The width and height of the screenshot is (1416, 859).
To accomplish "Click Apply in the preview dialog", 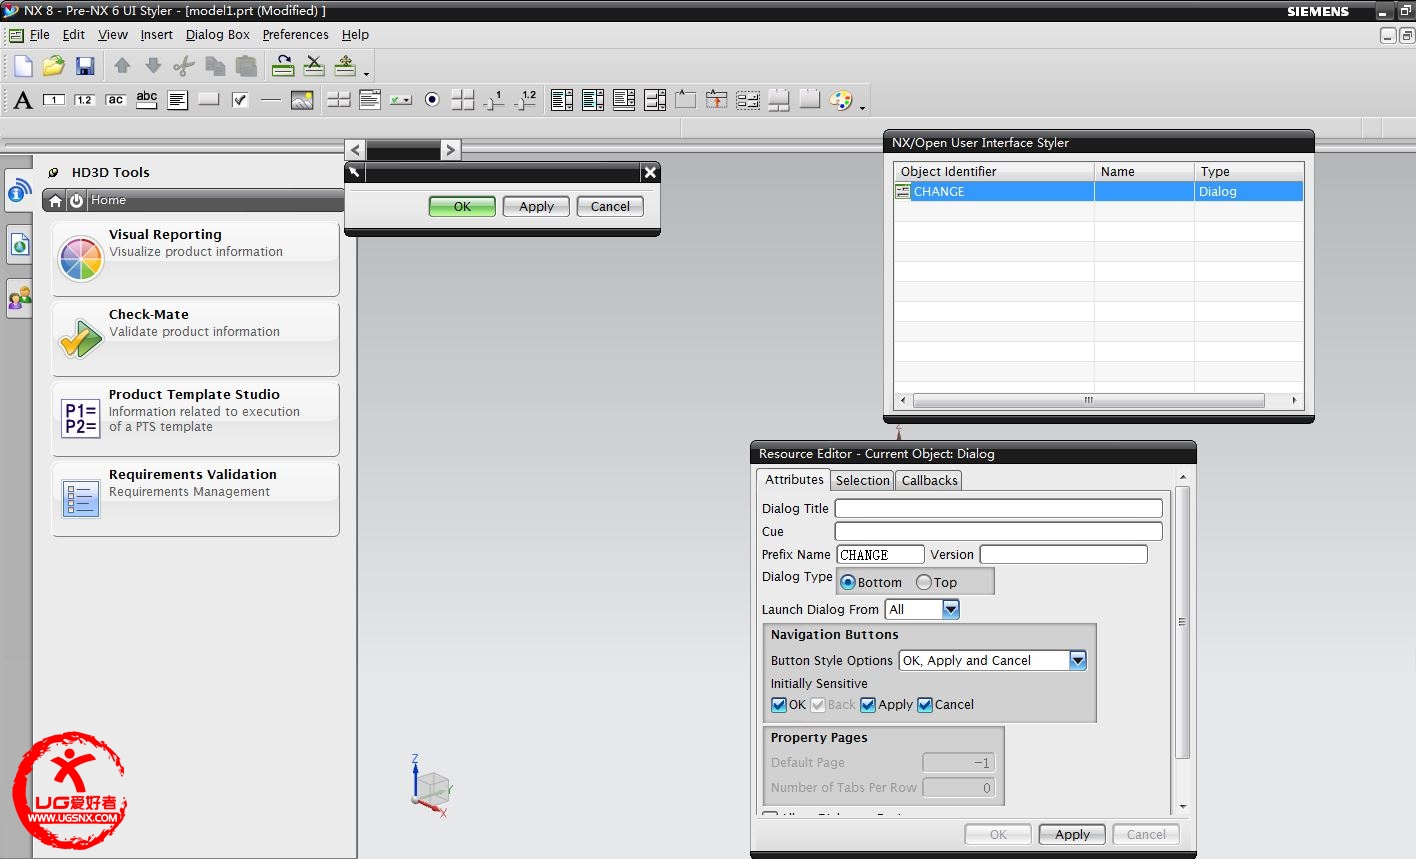I will pyautogui.click(x=536, y=207).
